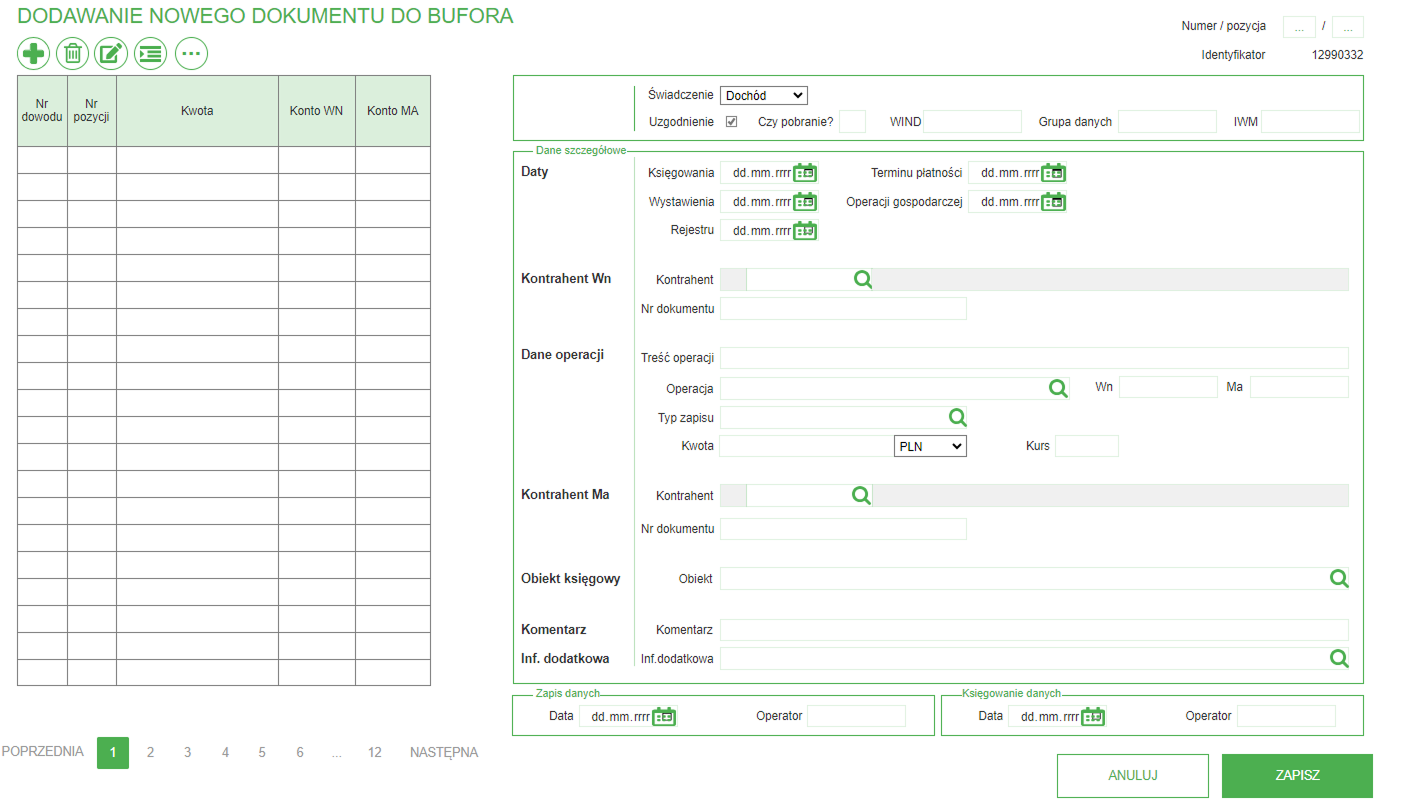1410x812 pixels.
Task: Open calendar for Księgowania date
Action: [x=806, y=173]
